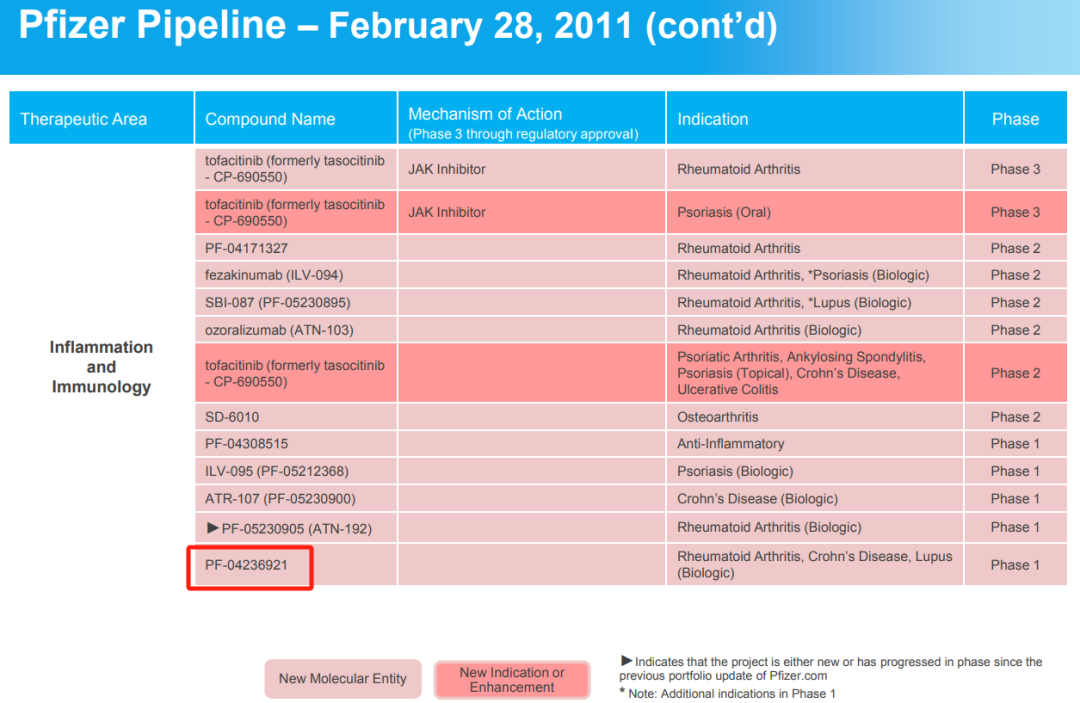Click JAK Inhibitor in the Rheumatoid Arthritis row
This screenshot has width=1080, height=703.
point(446,169)
